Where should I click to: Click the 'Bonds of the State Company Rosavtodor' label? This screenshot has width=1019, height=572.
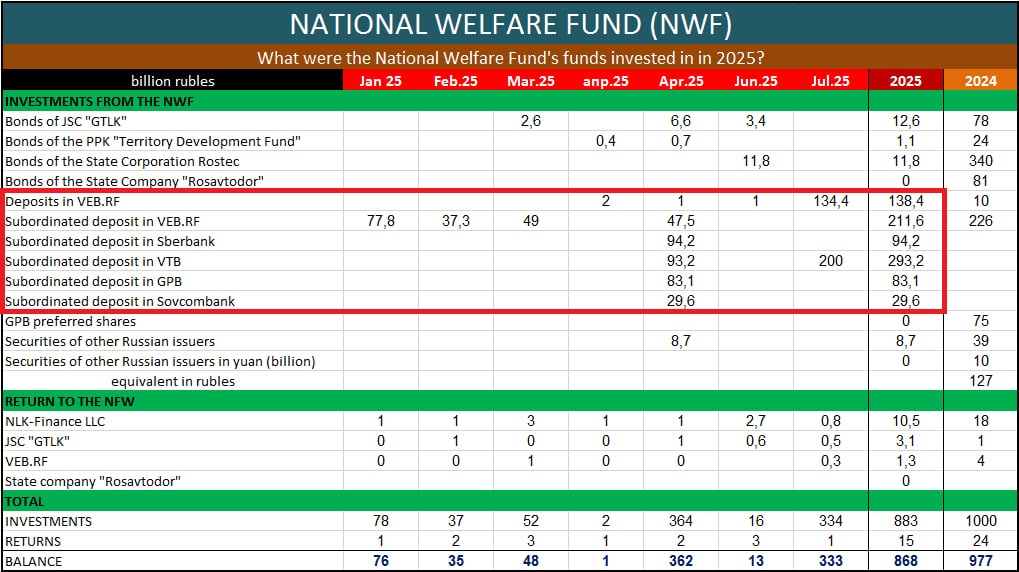(x=135, y=181)
